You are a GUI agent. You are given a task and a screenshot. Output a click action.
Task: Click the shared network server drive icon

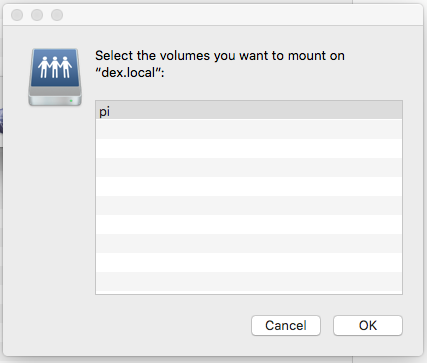[55, 77]
